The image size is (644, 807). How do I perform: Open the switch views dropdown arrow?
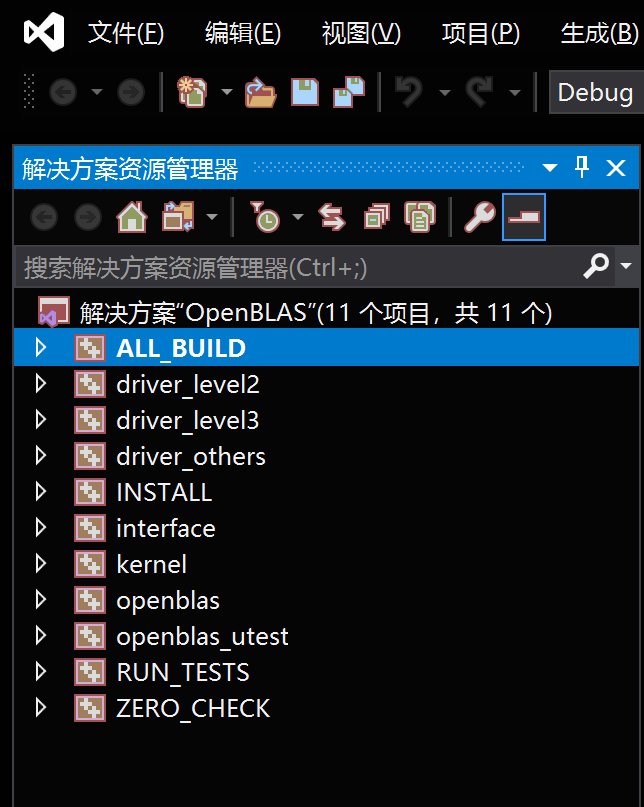pyautogui.click(x=212, y=217)
